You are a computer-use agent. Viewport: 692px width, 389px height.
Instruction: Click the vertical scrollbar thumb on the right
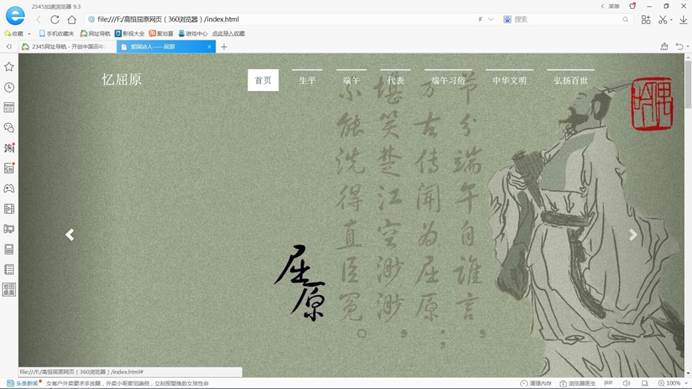coord(688,84)
